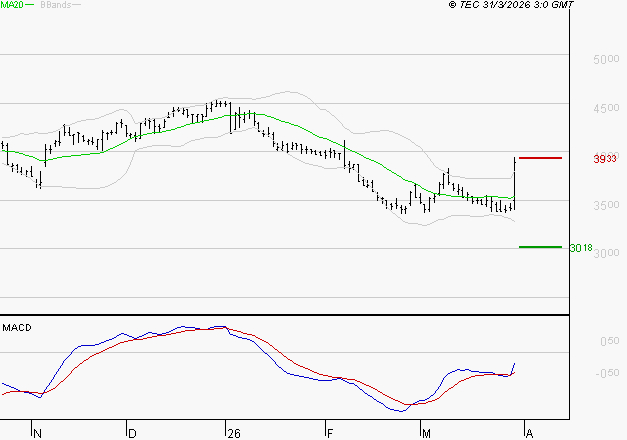Click the MA20 legend label
The width and height of the screenshot is (627, 440).
pos(12,5)
